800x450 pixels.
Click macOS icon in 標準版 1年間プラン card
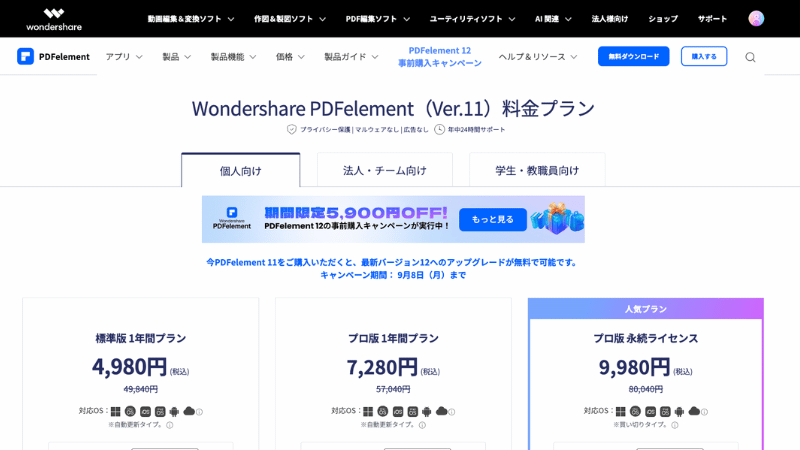(131, 411)
